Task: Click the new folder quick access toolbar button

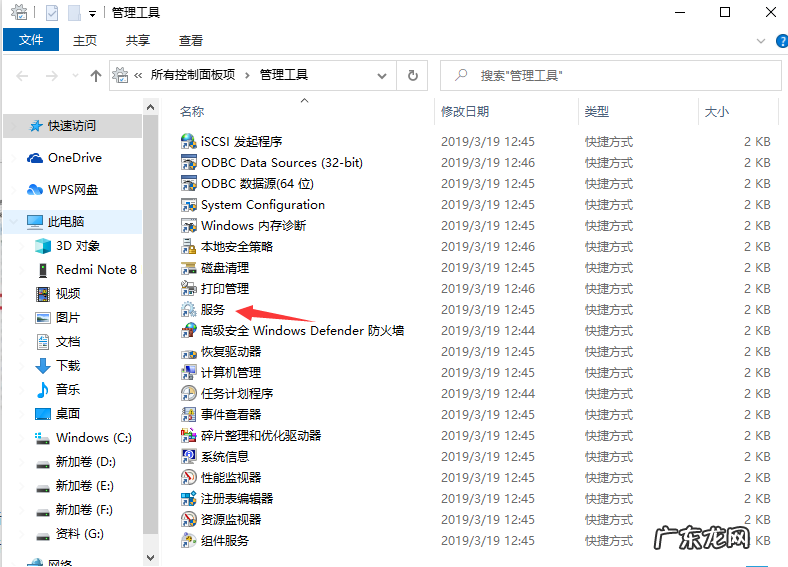Action: click(74, 13)
